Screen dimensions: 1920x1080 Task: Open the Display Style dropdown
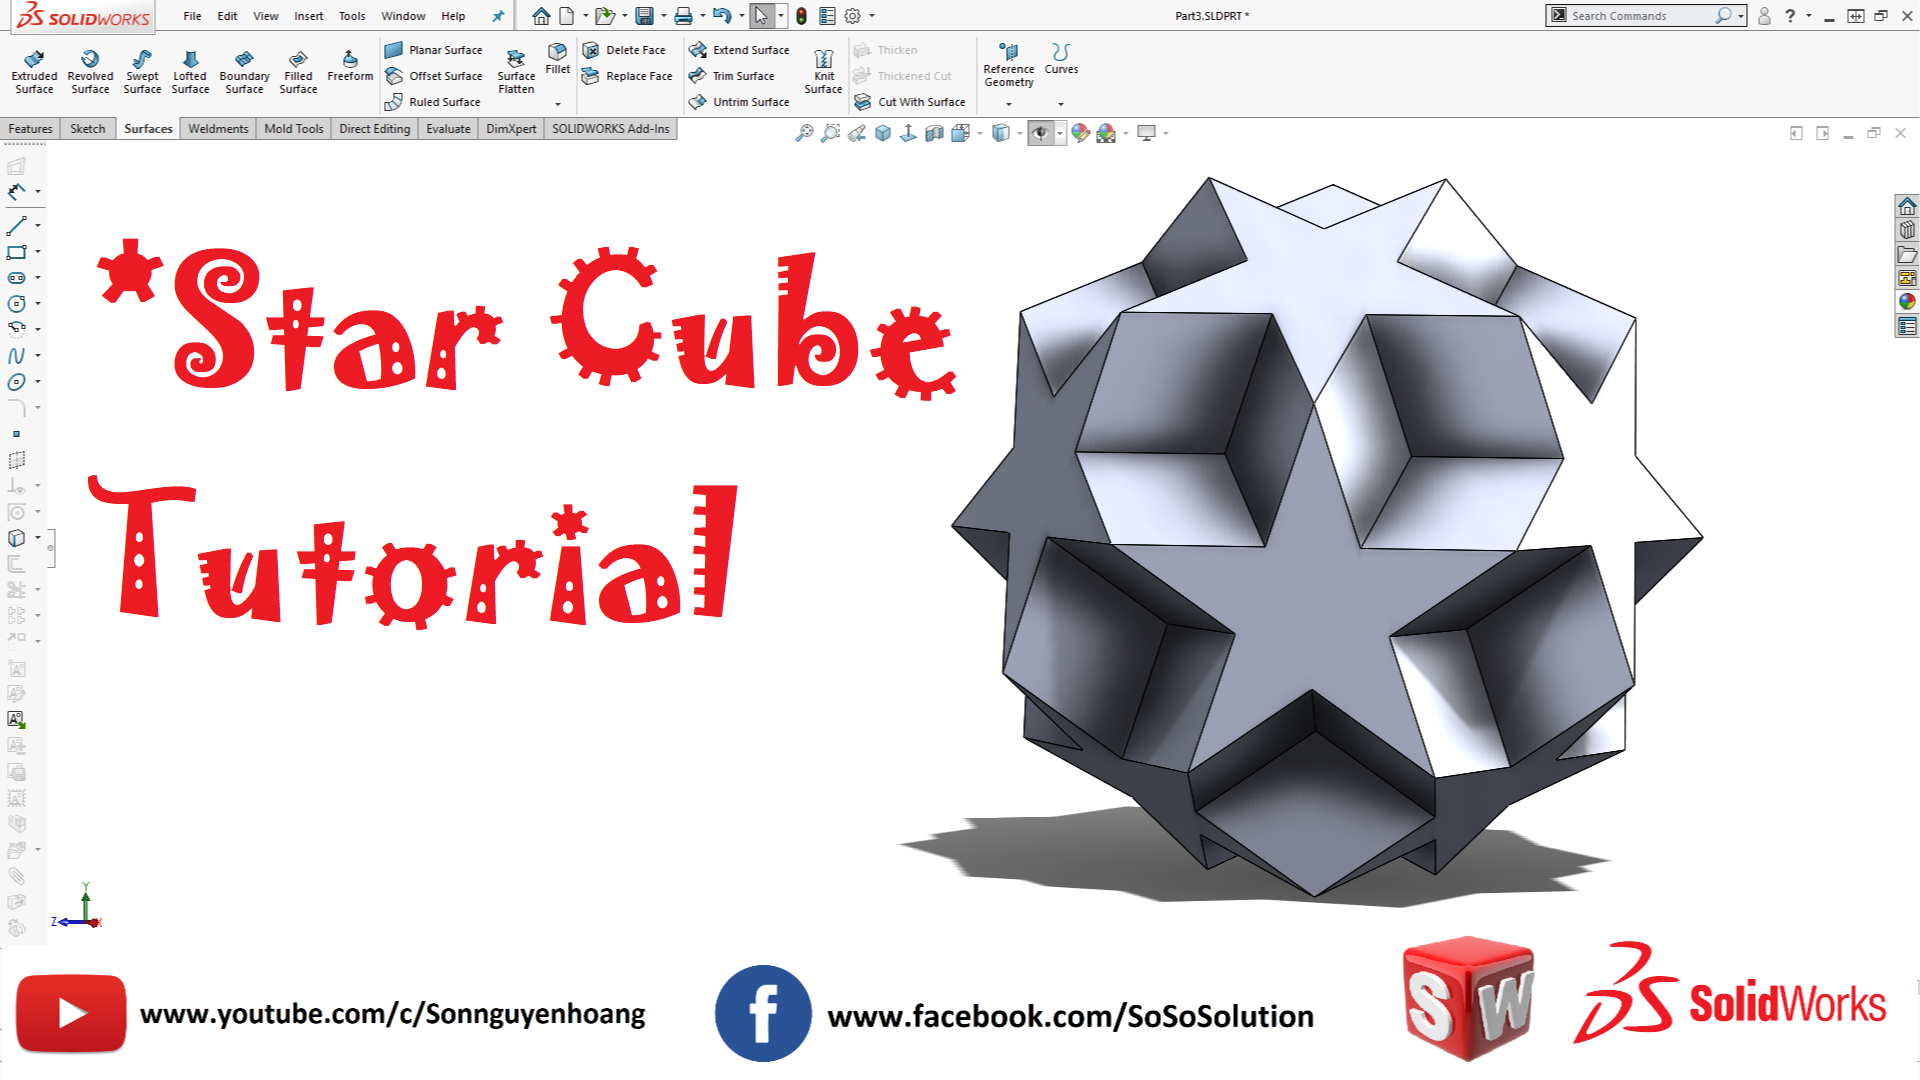(1018, 132)
